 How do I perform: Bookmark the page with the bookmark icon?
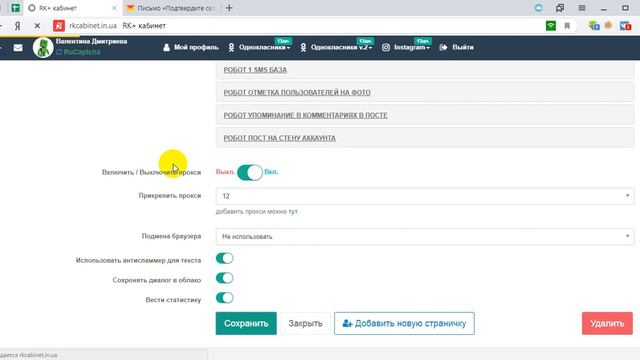567,26
